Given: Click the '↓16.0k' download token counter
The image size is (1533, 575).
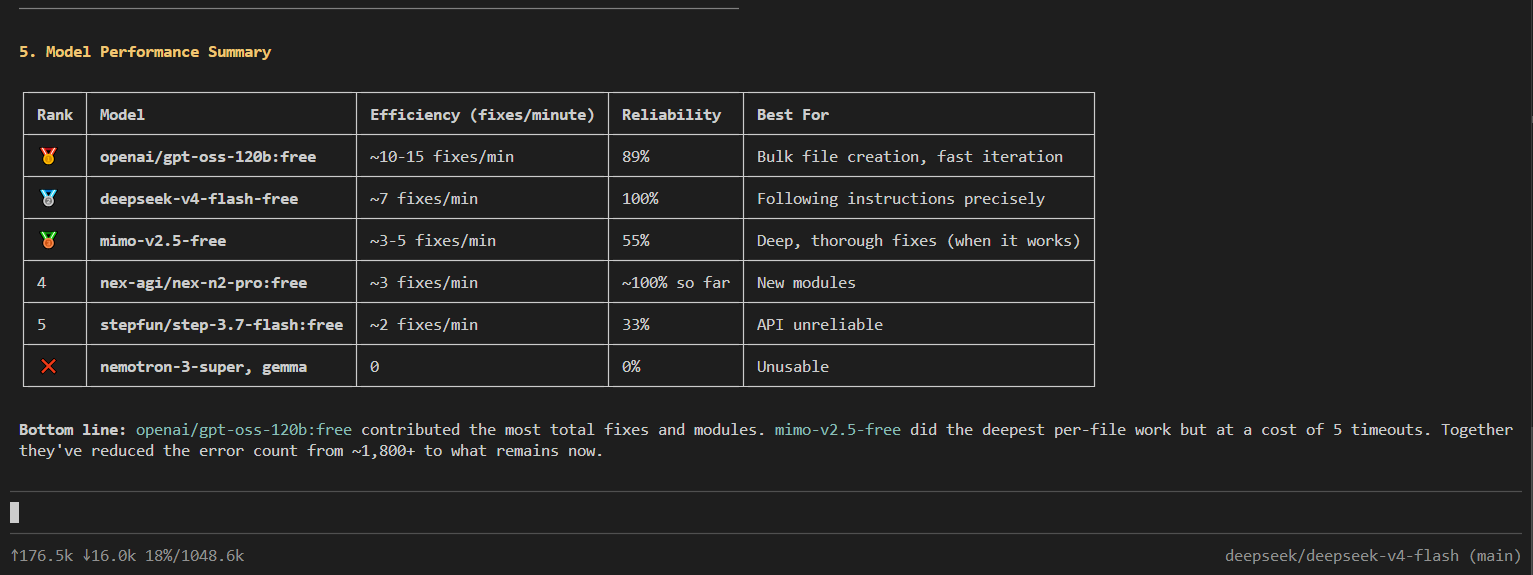Looking at the screenshot, I should pos(109,555).
